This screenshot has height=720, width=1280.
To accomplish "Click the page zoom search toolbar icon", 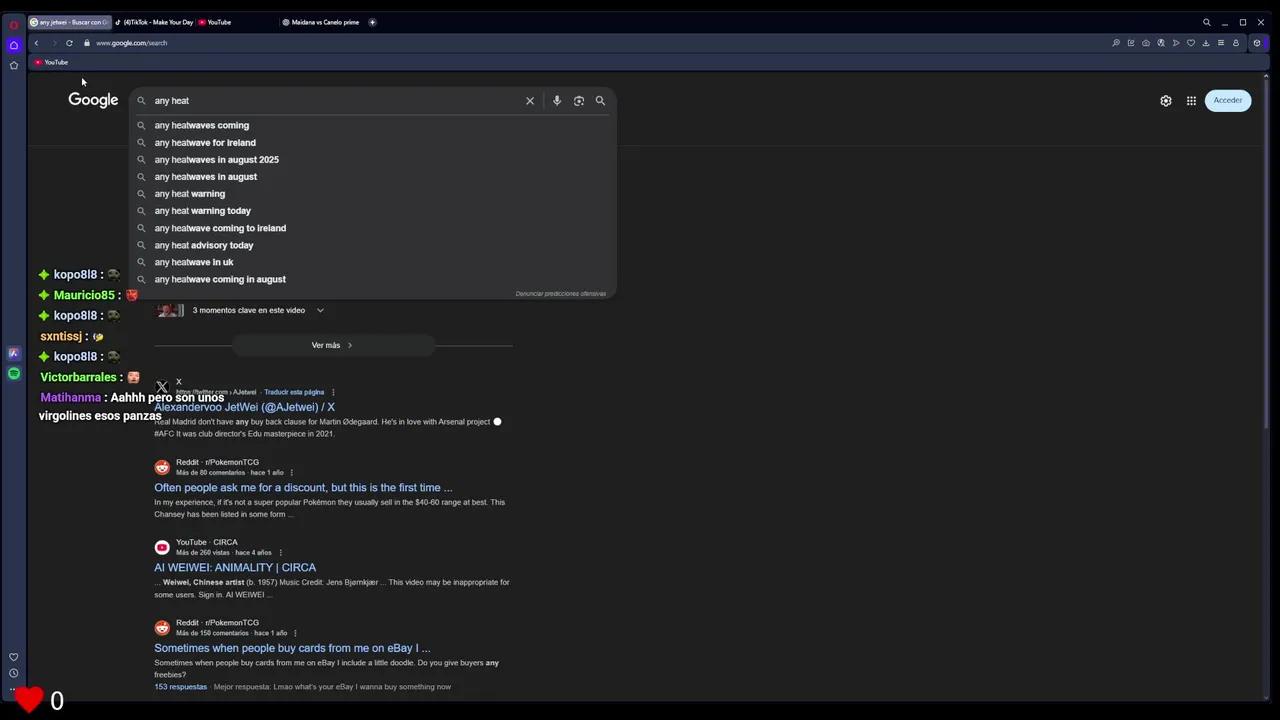I will coord(1116,43).
